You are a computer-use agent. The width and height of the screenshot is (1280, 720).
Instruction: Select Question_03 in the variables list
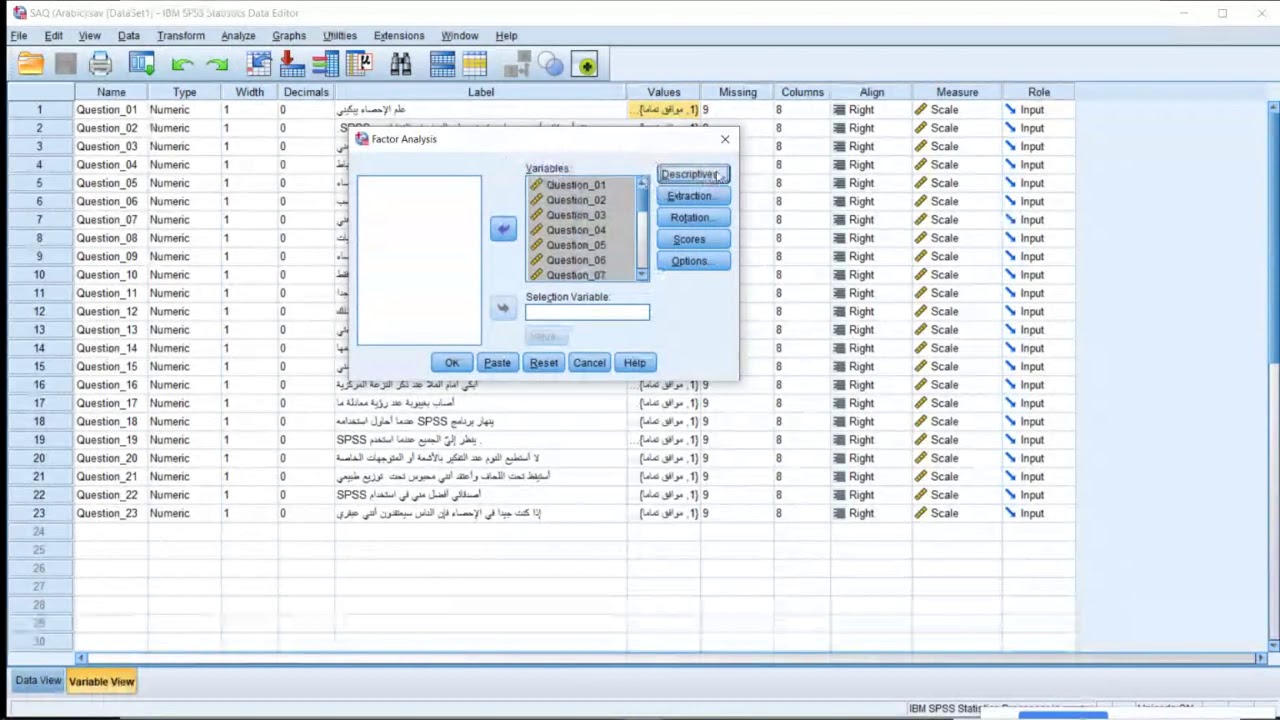(575, 215)
